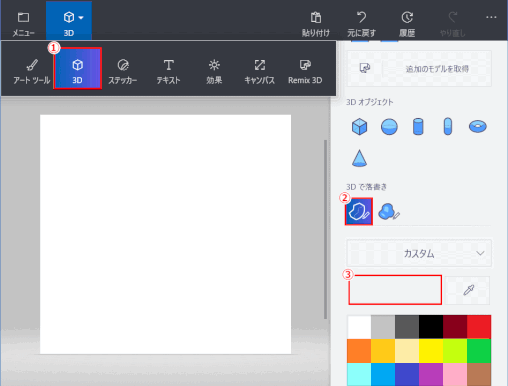Select アート ツール brush tab
Image resolution: width=508 pixels, height=386 pixels.
click(x=32, y=71)
